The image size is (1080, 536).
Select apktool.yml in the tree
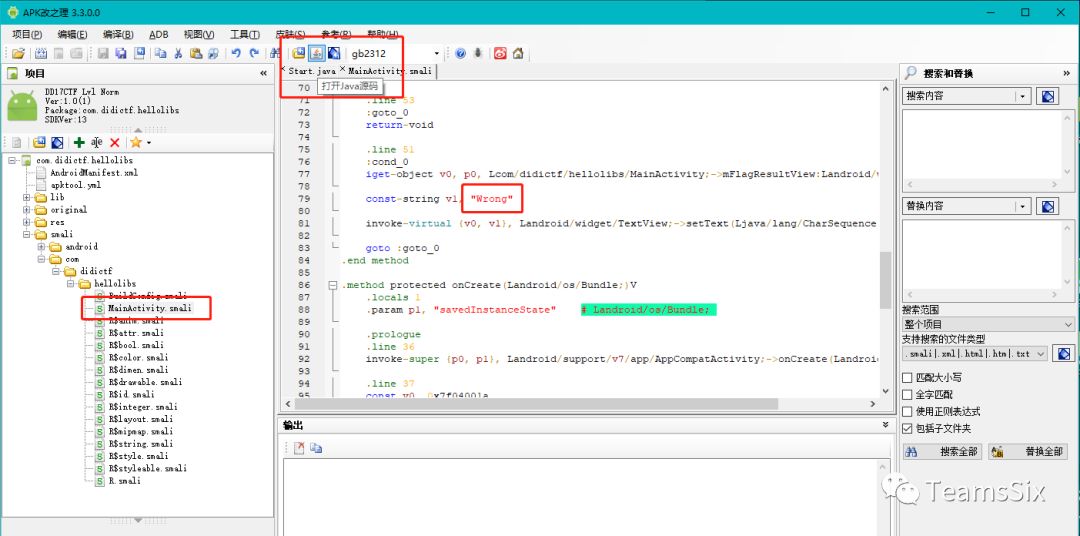76,185
